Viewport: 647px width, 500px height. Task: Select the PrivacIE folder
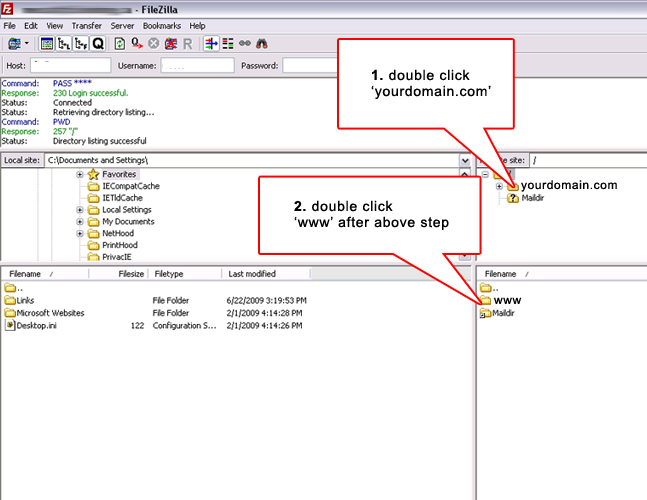click(117, 257)
